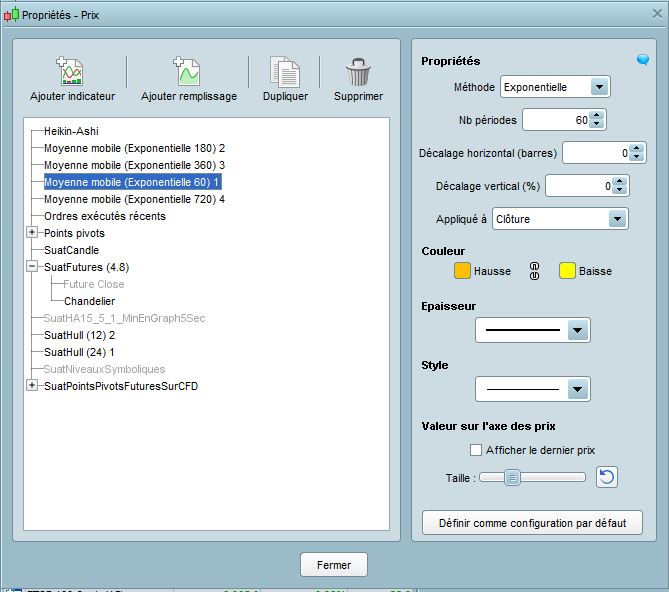This screenshot has width=669, height=592.
Task: Click the Ajouter indicateur icon
Action: pos(70,72)
